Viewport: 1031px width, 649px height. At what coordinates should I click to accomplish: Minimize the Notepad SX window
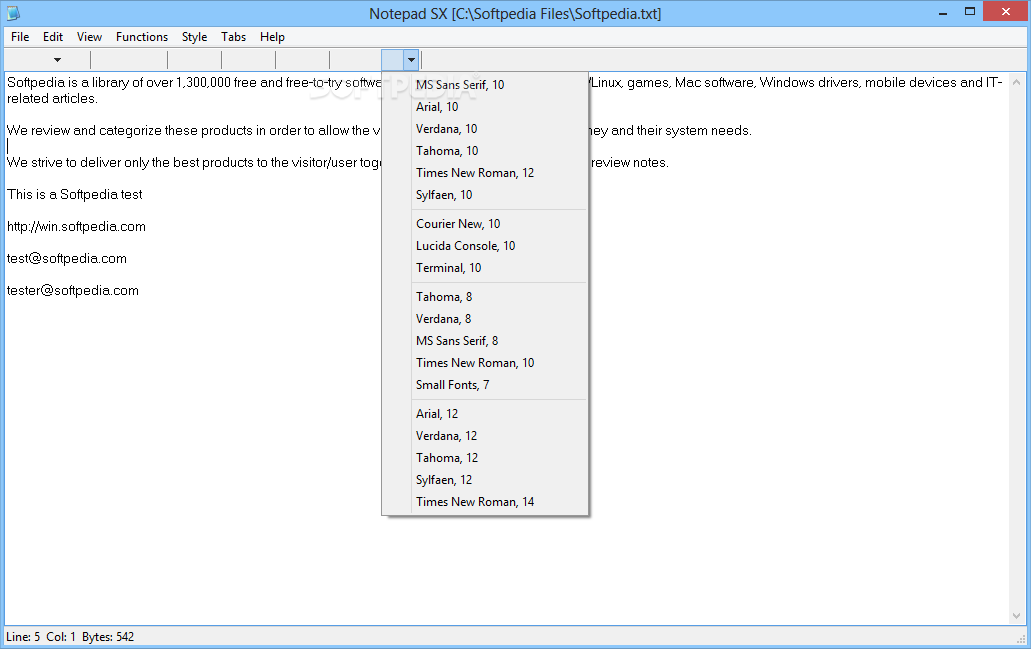point(943,12)
